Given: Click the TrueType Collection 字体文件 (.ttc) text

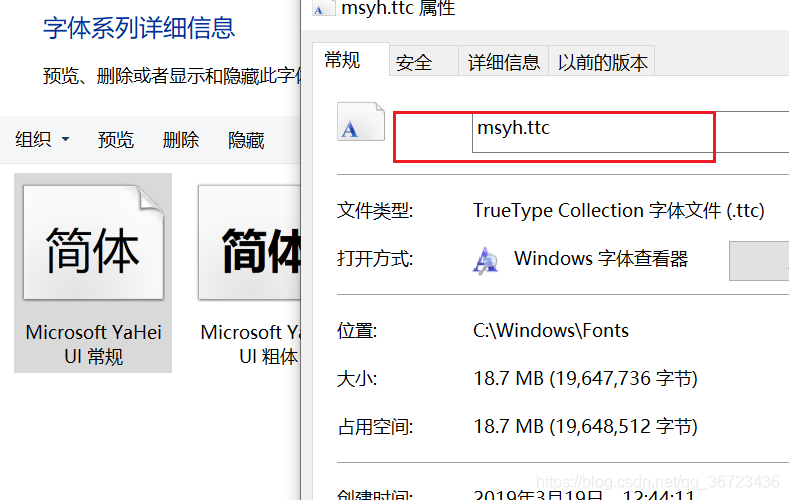Looking at the screenshot, I should point(619,210).
